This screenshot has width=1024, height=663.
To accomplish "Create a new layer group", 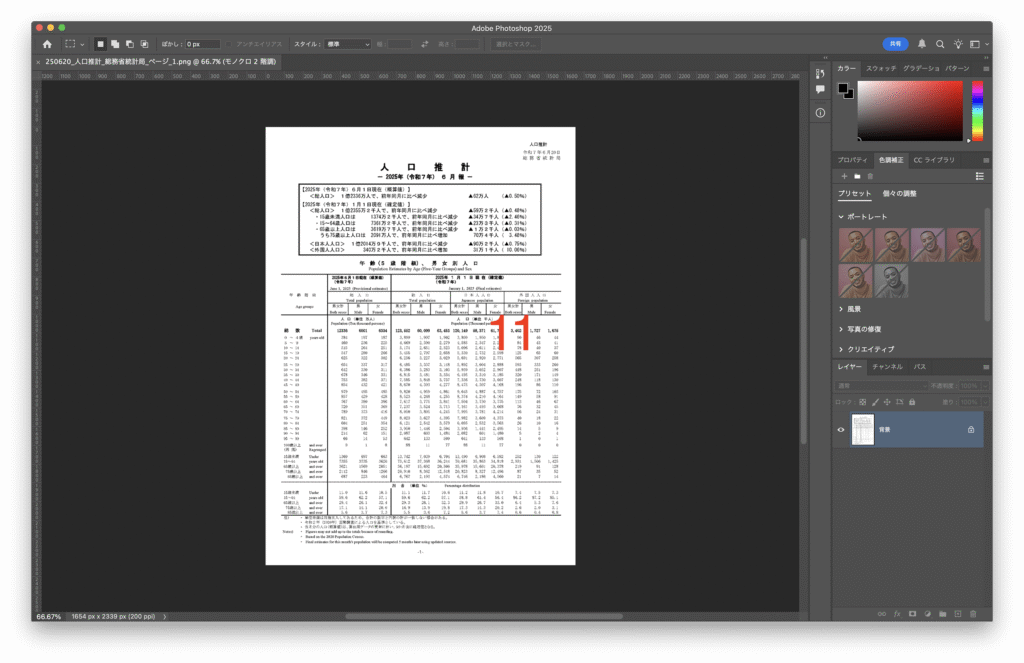I will point(942,614).
